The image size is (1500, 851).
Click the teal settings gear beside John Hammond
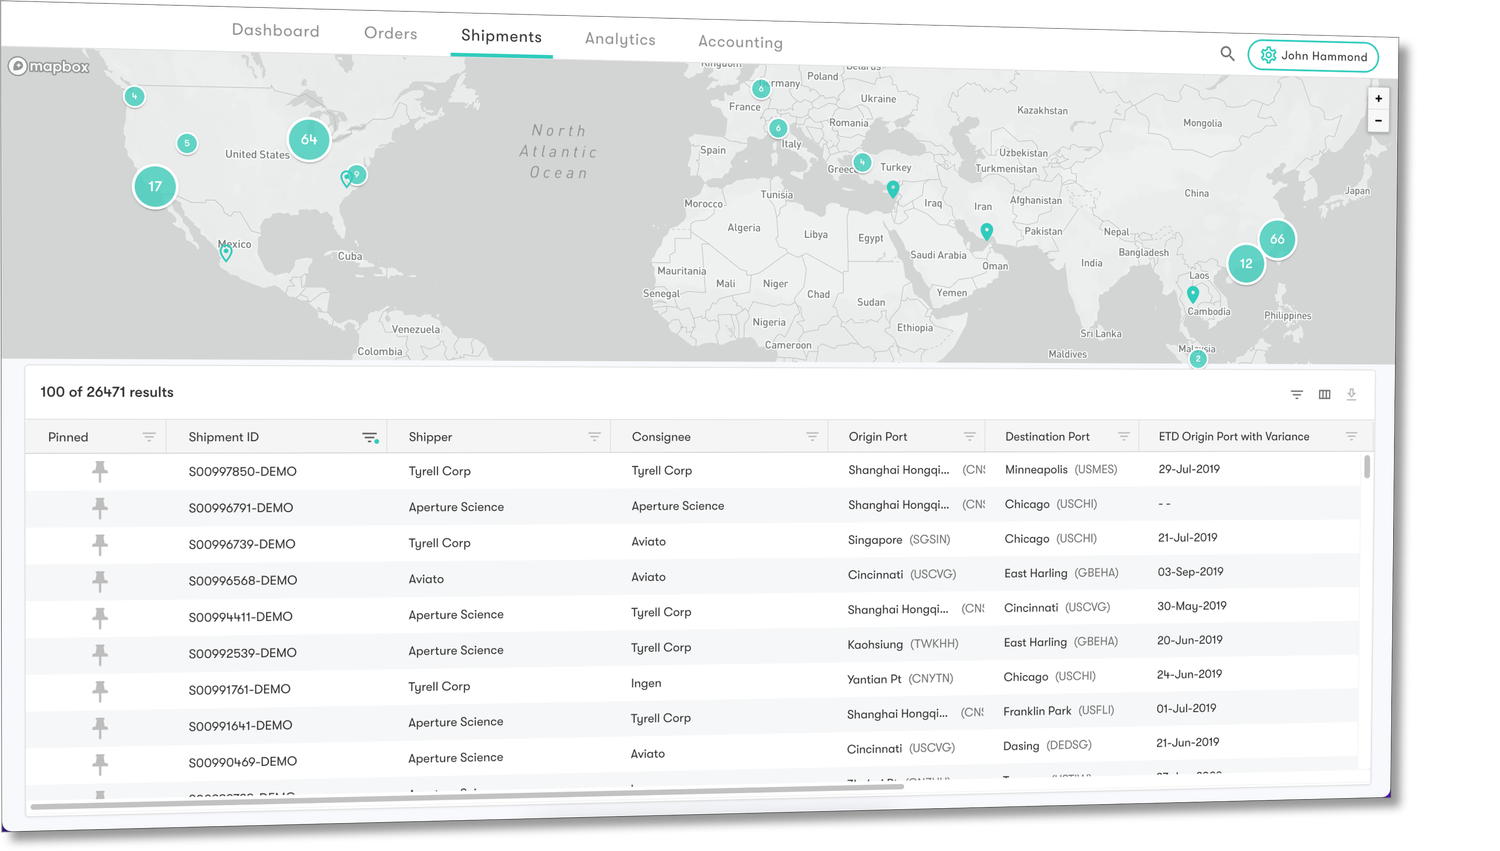point(1268,55)
